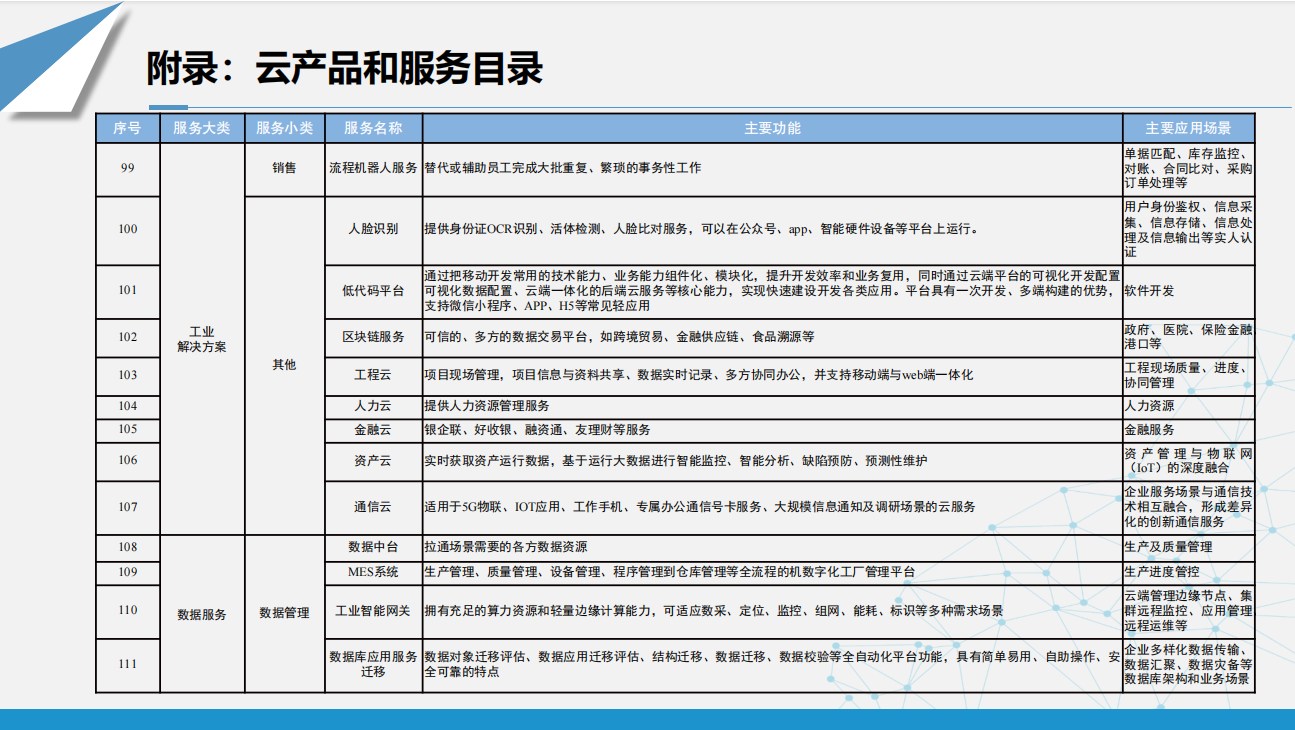Screen dimensions: 1295x730
Task: Select the 工程云 service cell
Action: coord(373,375)
